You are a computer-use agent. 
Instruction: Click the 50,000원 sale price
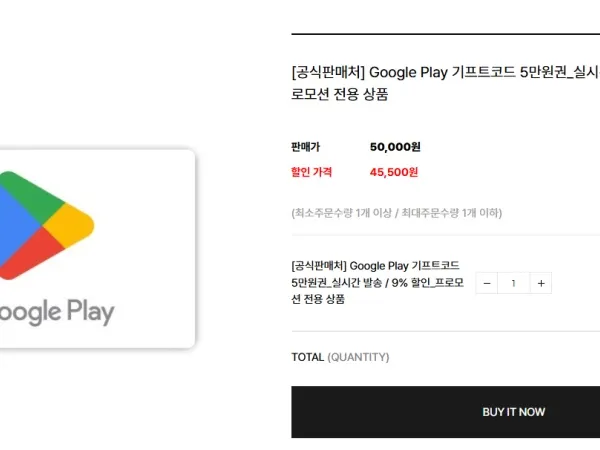point(394,147)
